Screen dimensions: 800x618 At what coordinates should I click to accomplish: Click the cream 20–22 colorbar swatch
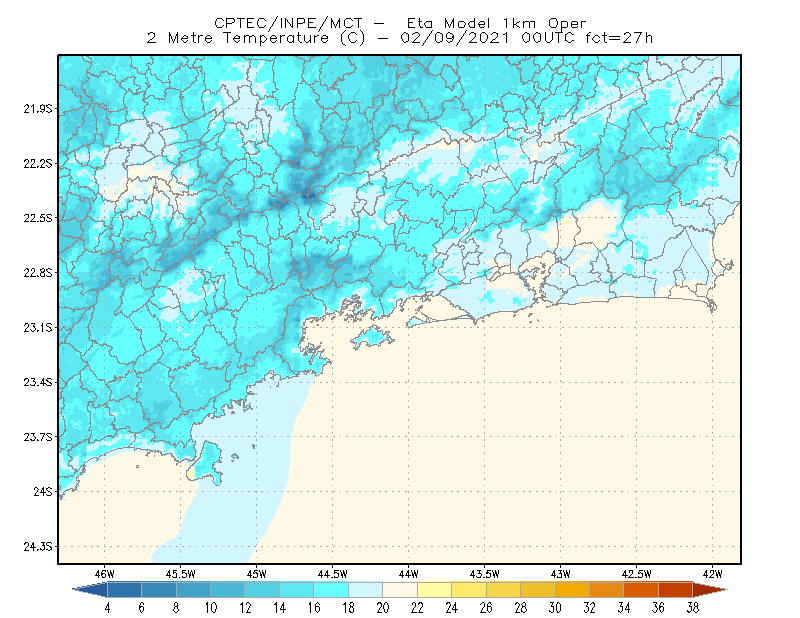pyautogui.click(x=400, y=590)
